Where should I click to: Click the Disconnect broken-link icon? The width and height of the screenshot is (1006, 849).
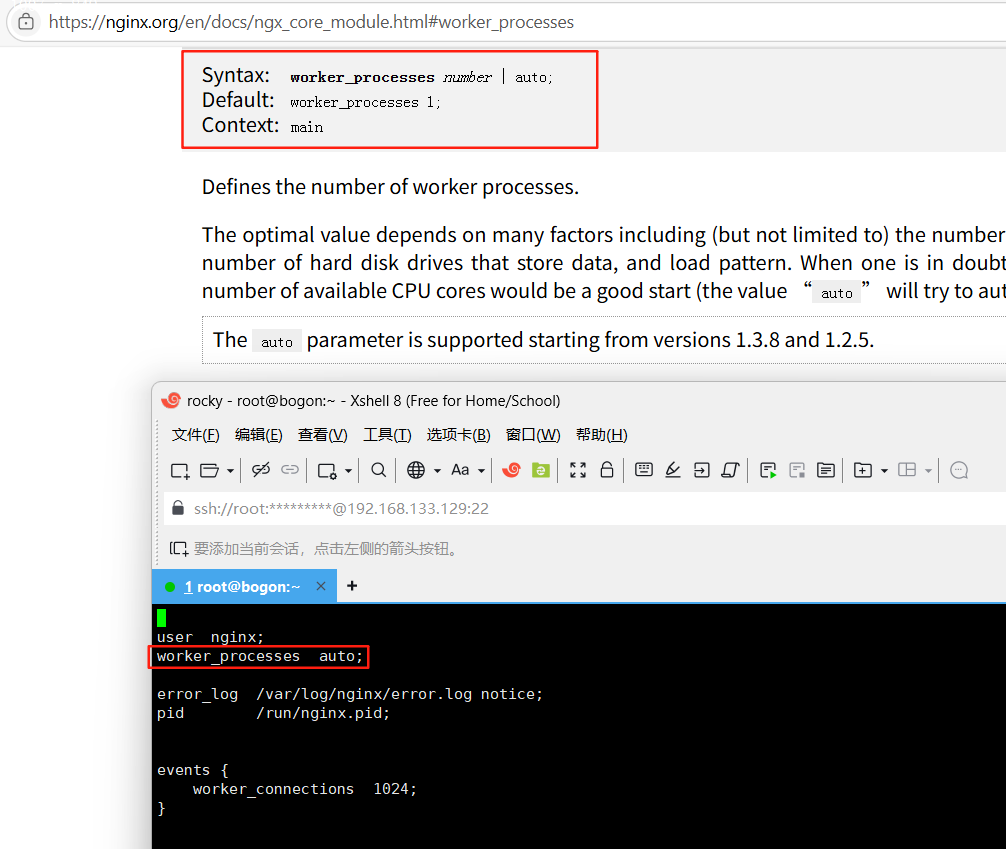pyautogui.click(x=260, y=470)
